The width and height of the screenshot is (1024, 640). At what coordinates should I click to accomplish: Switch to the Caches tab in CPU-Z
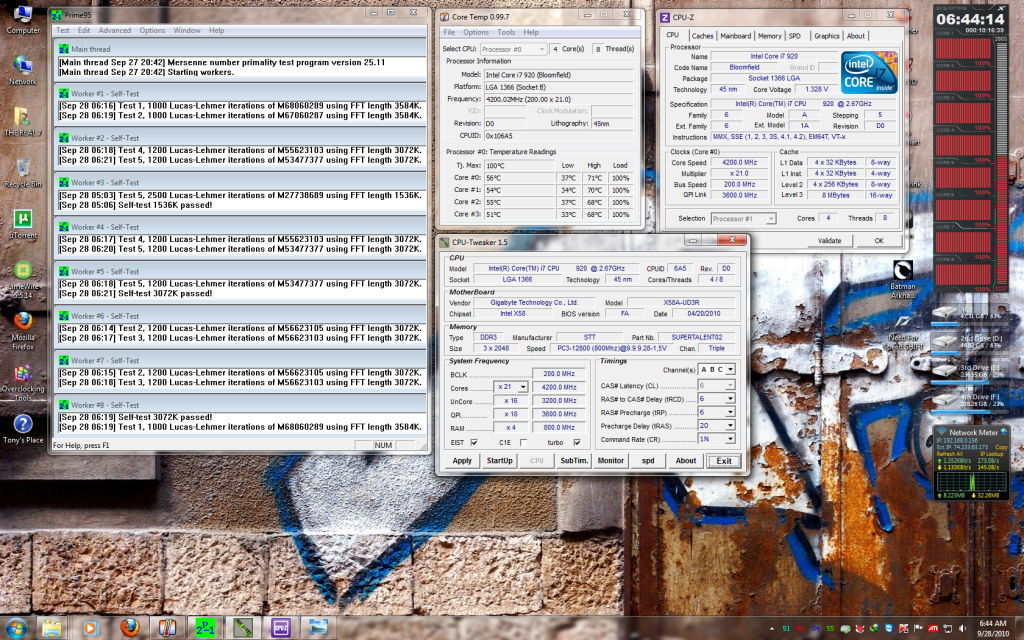coord(702,37)
